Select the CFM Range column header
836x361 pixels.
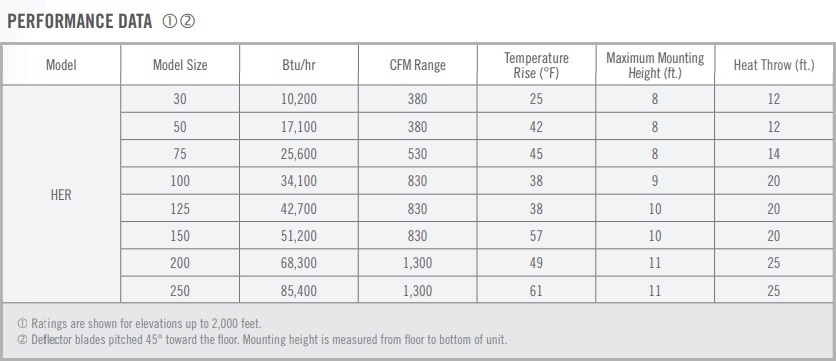pos(417,65)
